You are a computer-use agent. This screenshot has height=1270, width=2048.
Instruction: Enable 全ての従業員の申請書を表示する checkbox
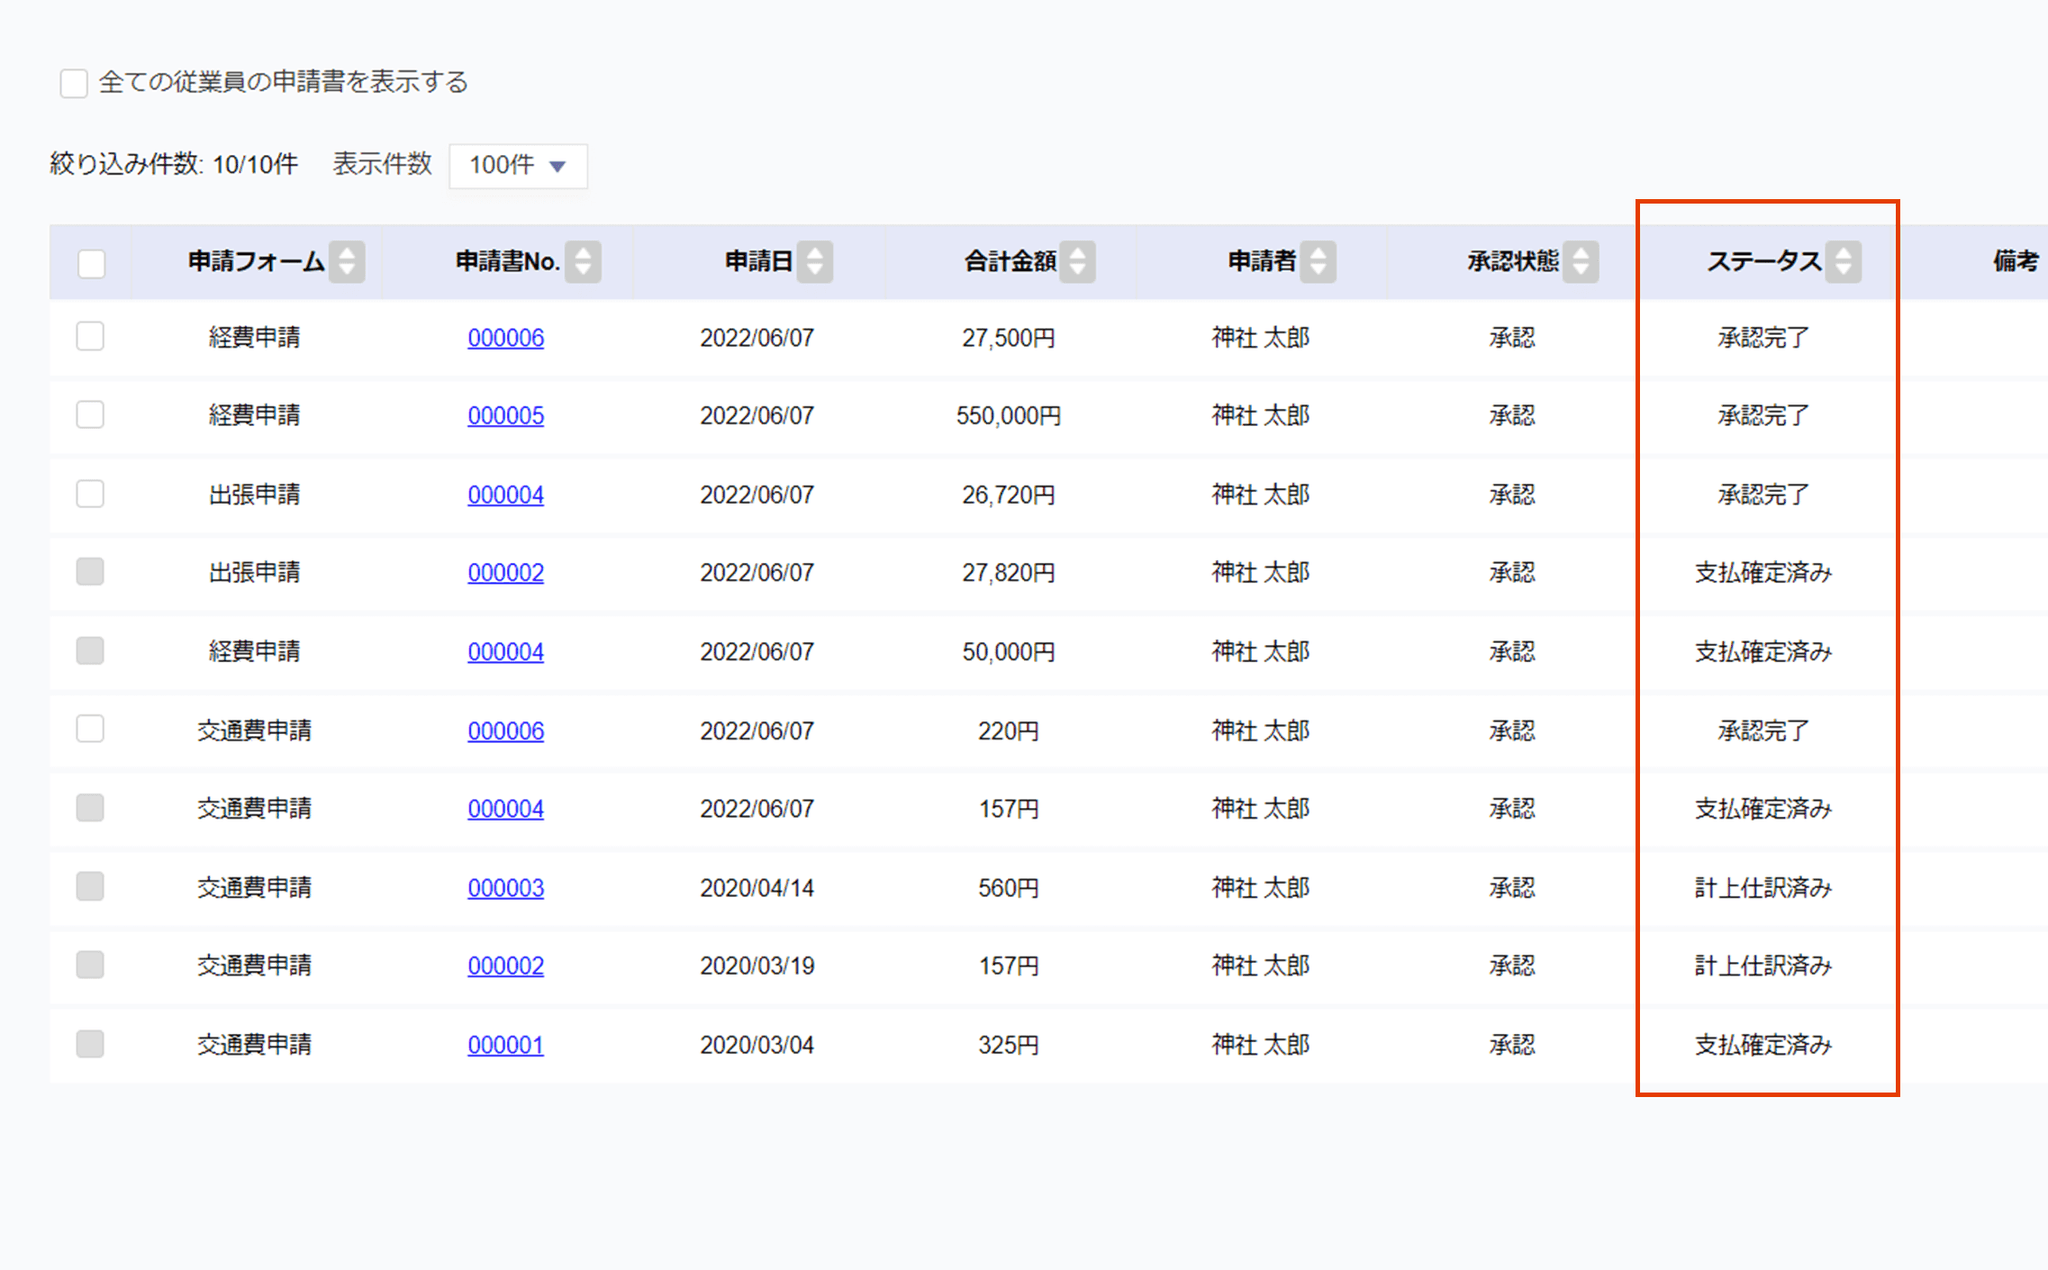click(74, 83)
